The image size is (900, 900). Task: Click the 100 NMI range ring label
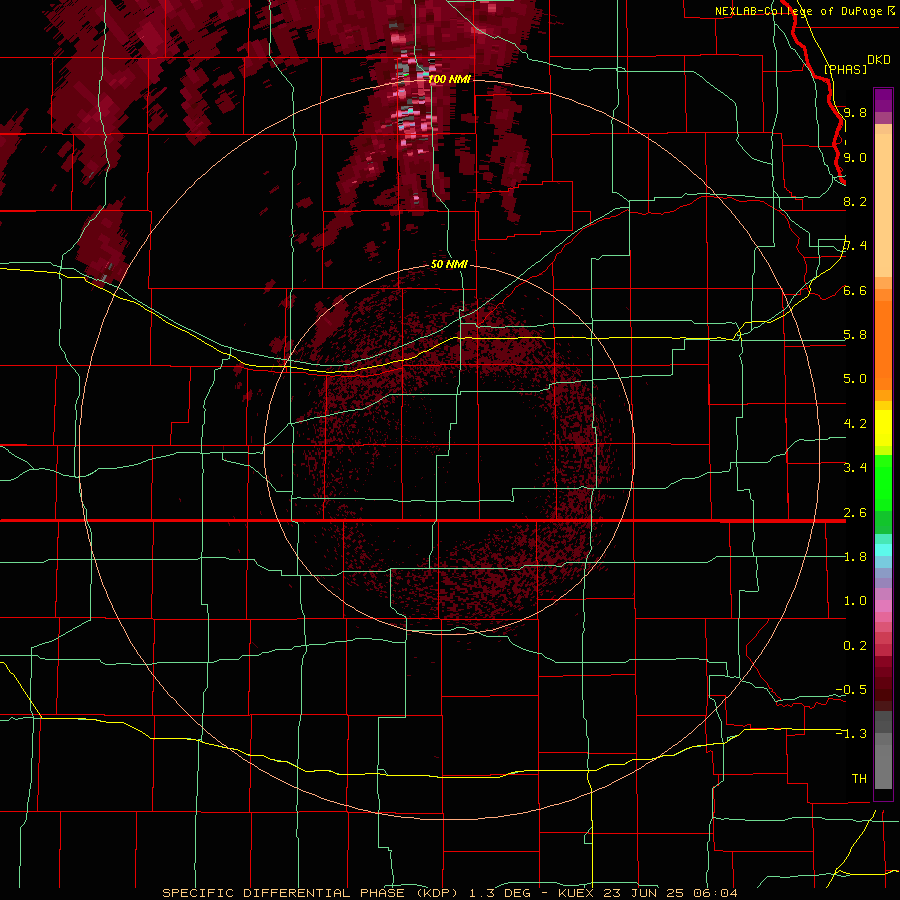click(x=449, y=79)
